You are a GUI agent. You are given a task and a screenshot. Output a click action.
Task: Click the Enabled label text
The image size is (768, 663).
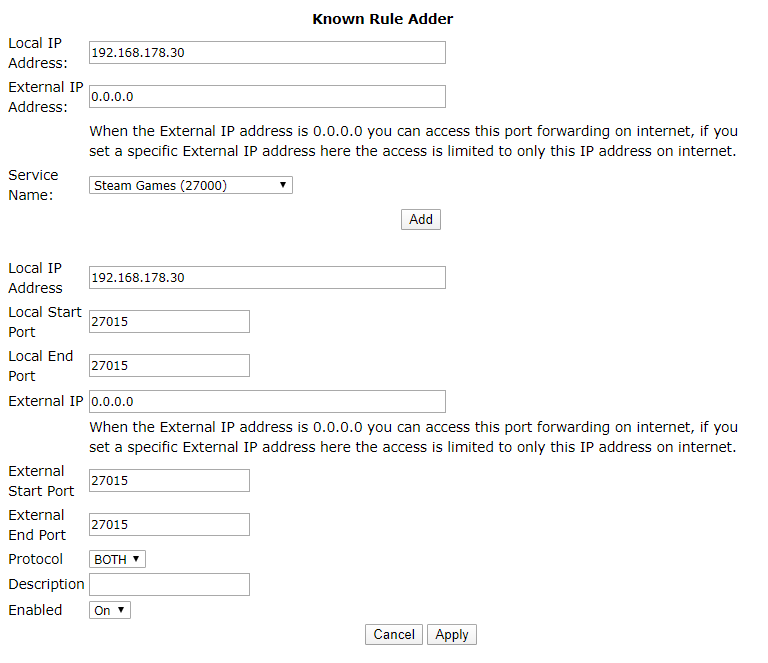[35, 610]
